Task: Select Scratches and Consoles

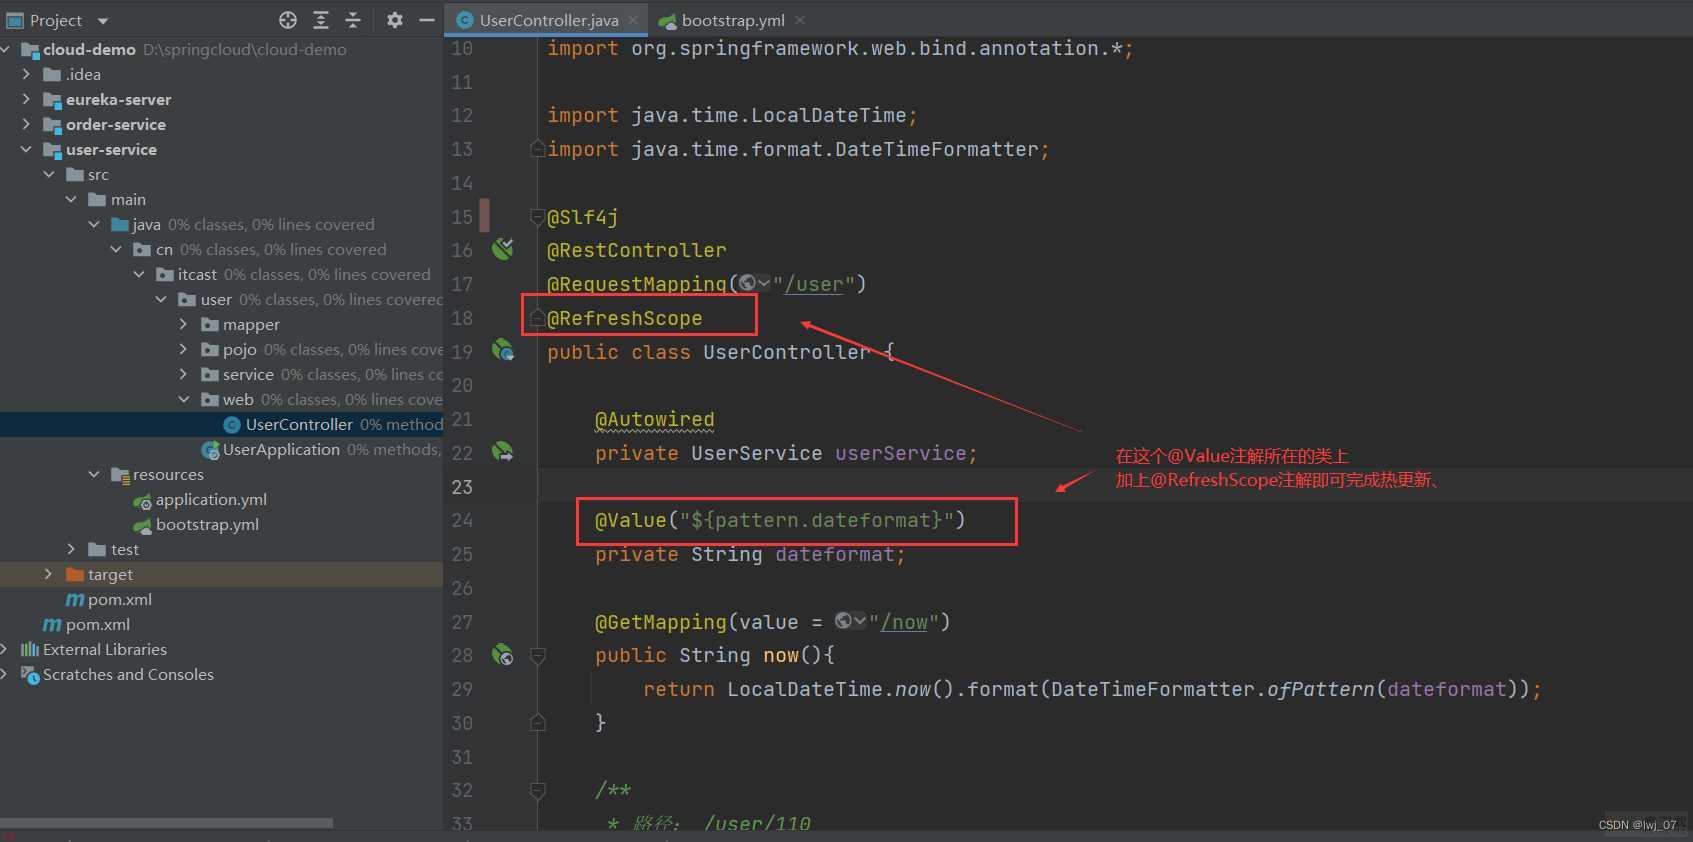Action: pyautogui.click(x=128, y=674)
